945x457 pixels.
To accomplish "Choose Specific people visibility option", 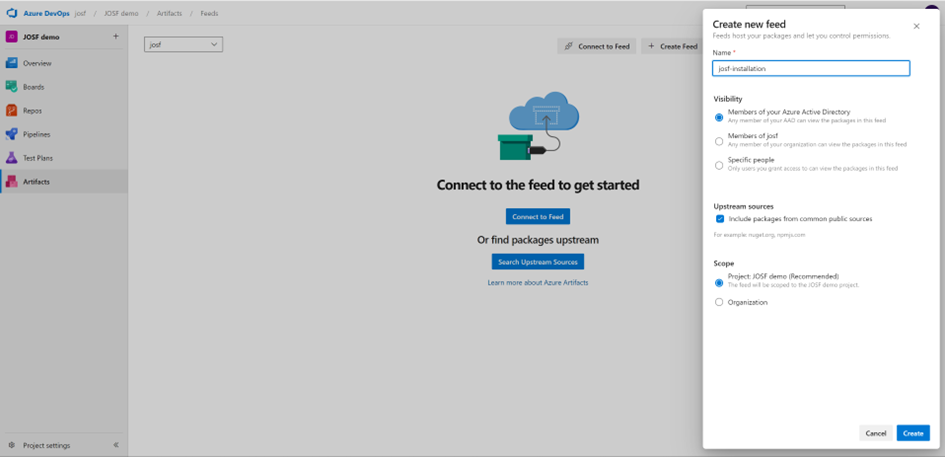I will pos(719,165).
